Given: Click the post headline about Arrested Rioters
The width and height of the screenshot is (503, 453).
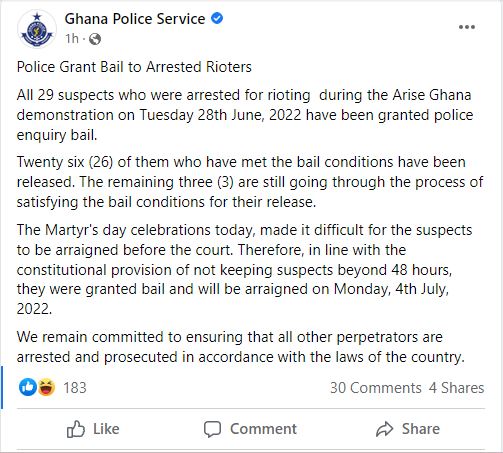Looking at the screenshot, I should click(x=134, y=67).
